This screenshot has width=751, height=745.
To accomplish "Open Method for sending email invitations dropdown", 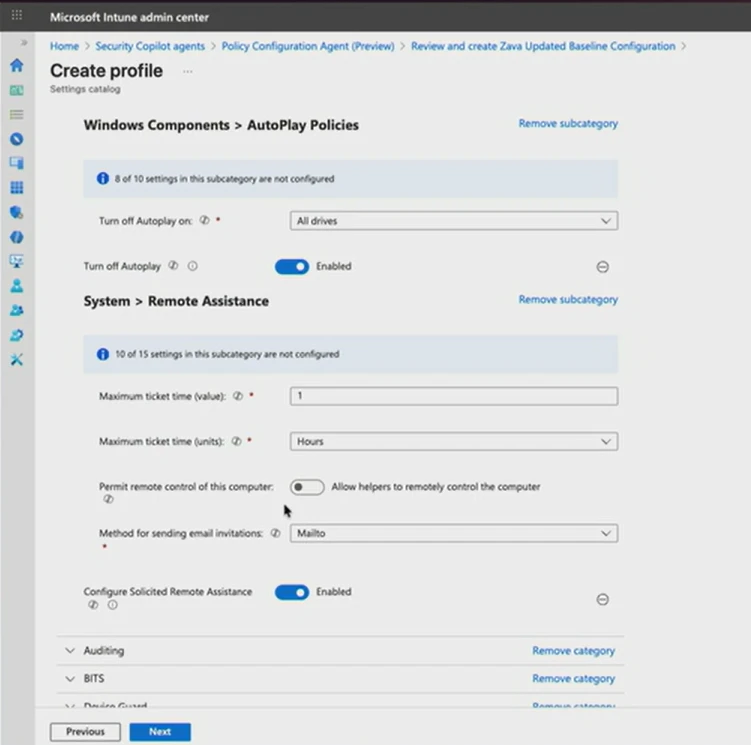I will point(454,533).
